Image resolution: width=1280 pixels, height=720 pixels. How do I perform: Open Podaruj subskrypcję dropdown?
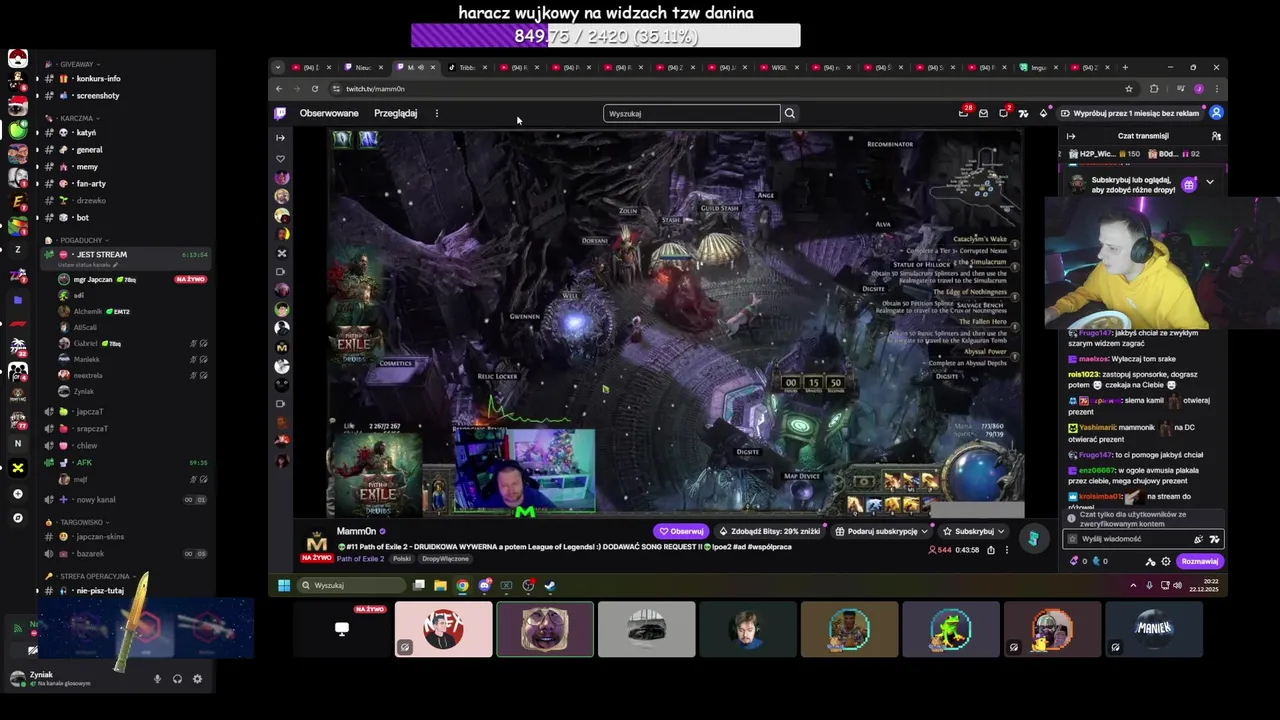tap(884, 531)
